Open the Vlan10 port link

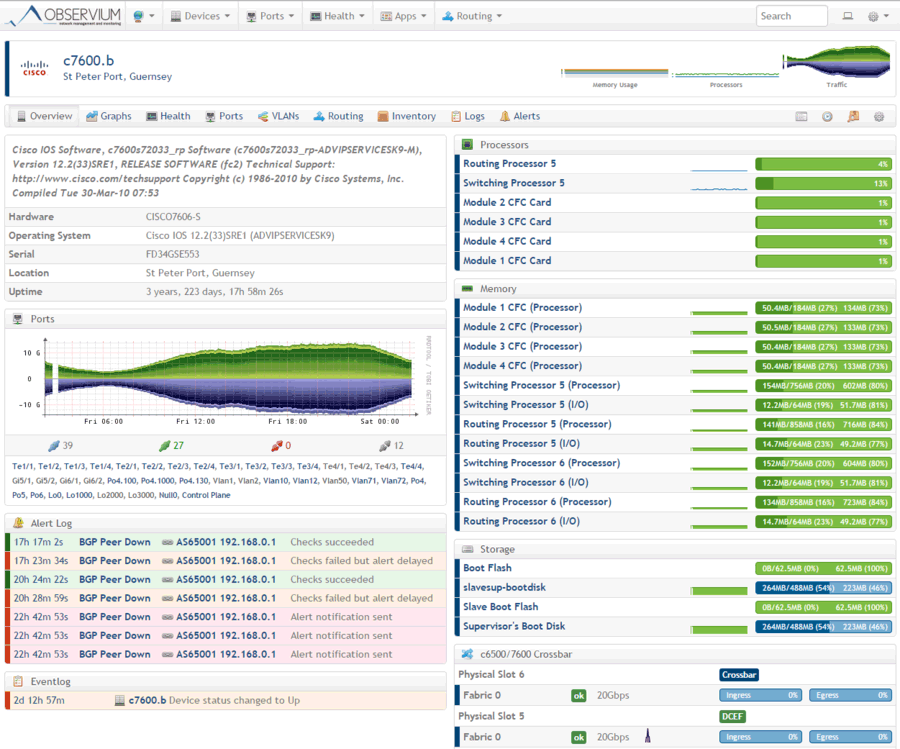(276, 480)
